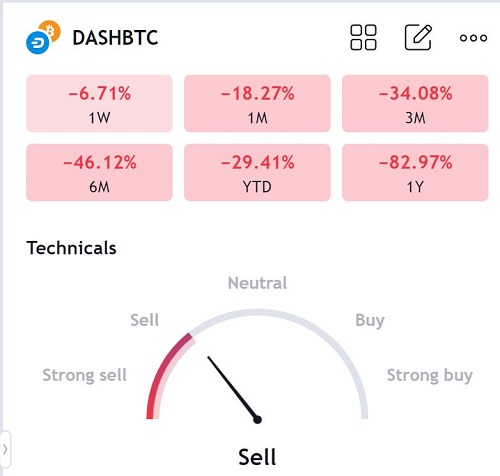Open the grid layout icon
The height and width of the screenshot is (476, 500).
point(363,37)
